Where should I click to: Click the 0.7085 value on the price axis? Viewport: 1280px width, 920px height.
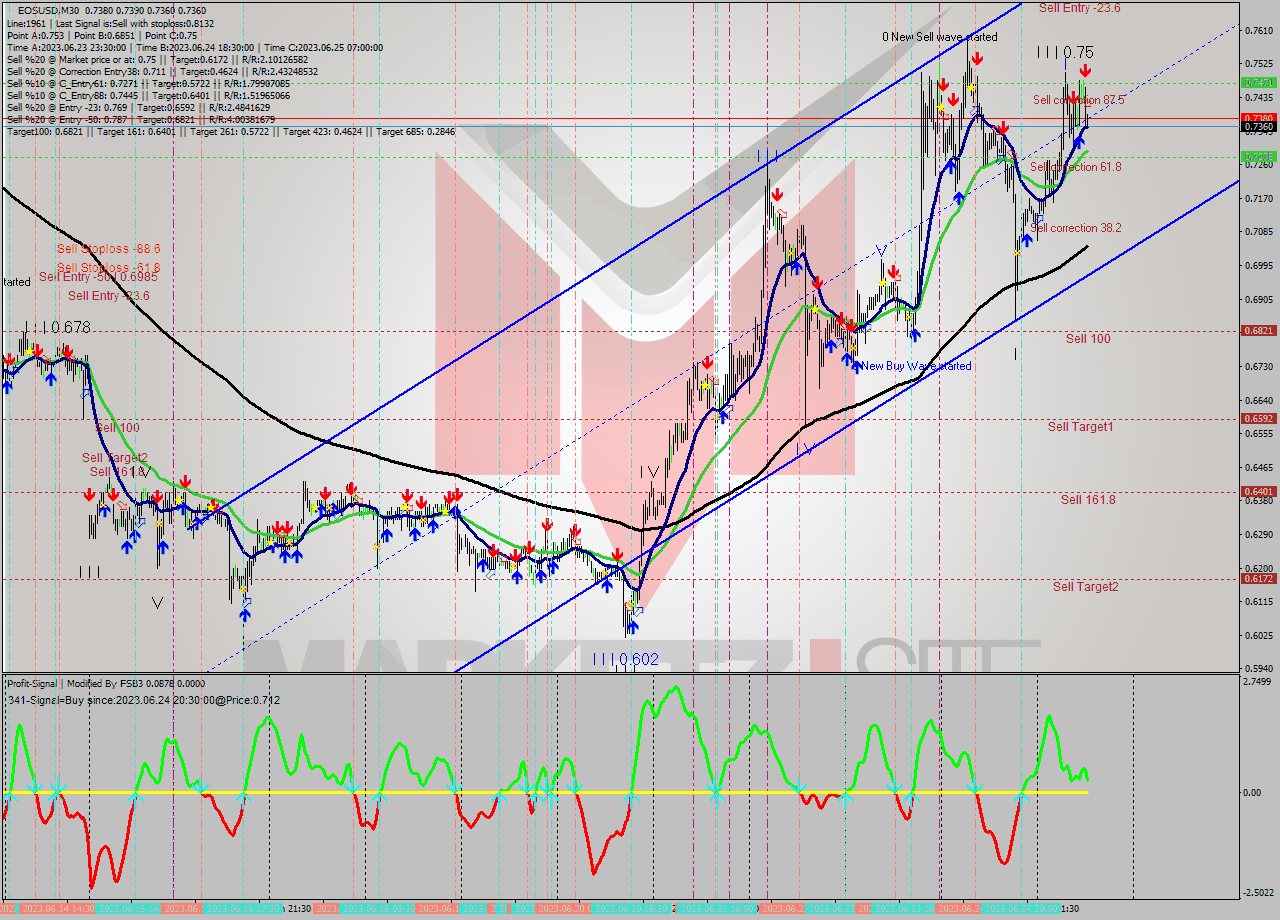[x=1257, y=232]
